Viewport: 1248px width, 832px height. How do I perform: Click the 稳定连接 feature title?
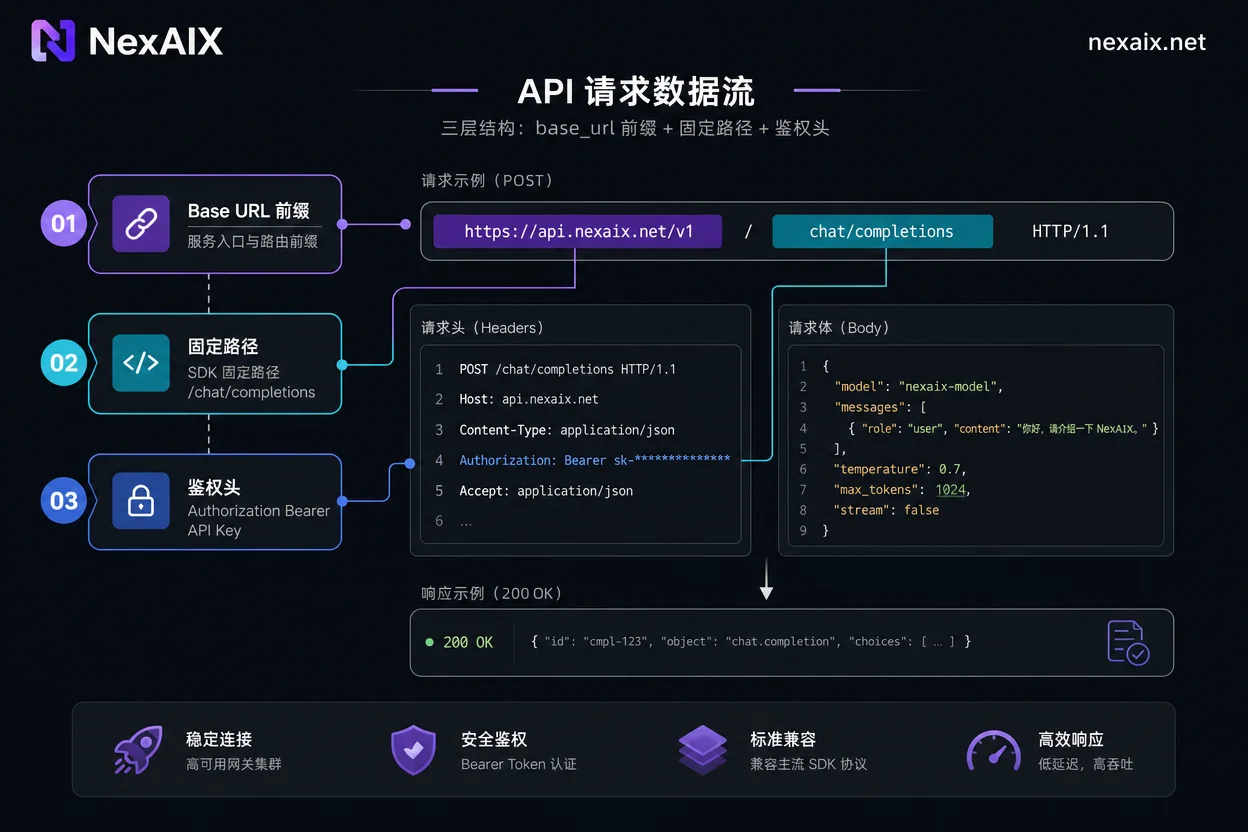click(x=219, y=739)
